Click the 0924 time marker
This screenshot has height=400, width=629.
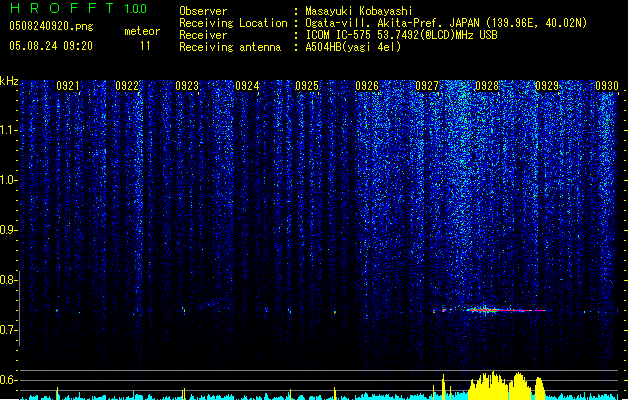[x=247, y=86]
